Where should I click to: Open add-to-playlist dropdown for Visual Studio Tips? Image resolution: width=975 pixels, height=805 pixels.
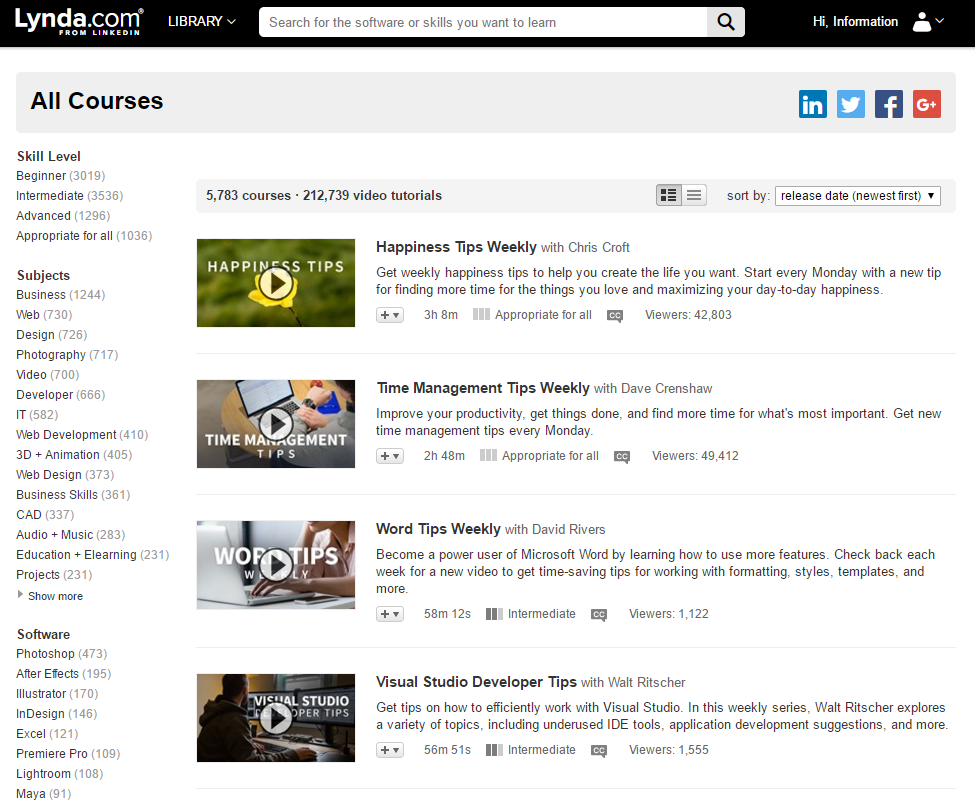tap(390, 750)
